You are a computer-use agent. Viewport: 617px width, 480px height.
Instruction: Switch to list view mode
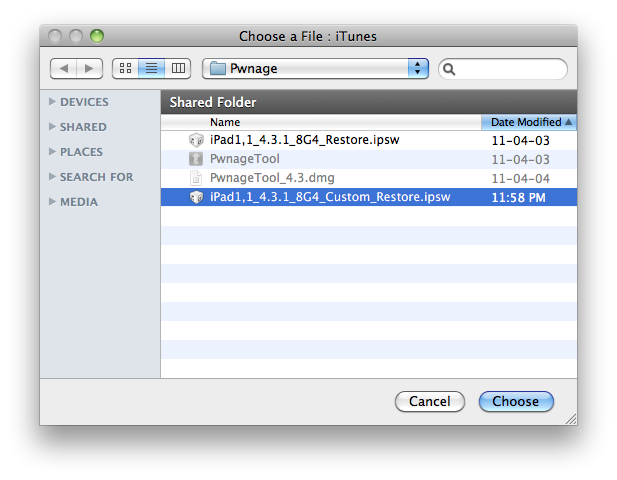pyautogui.click(x=152, y=68)
